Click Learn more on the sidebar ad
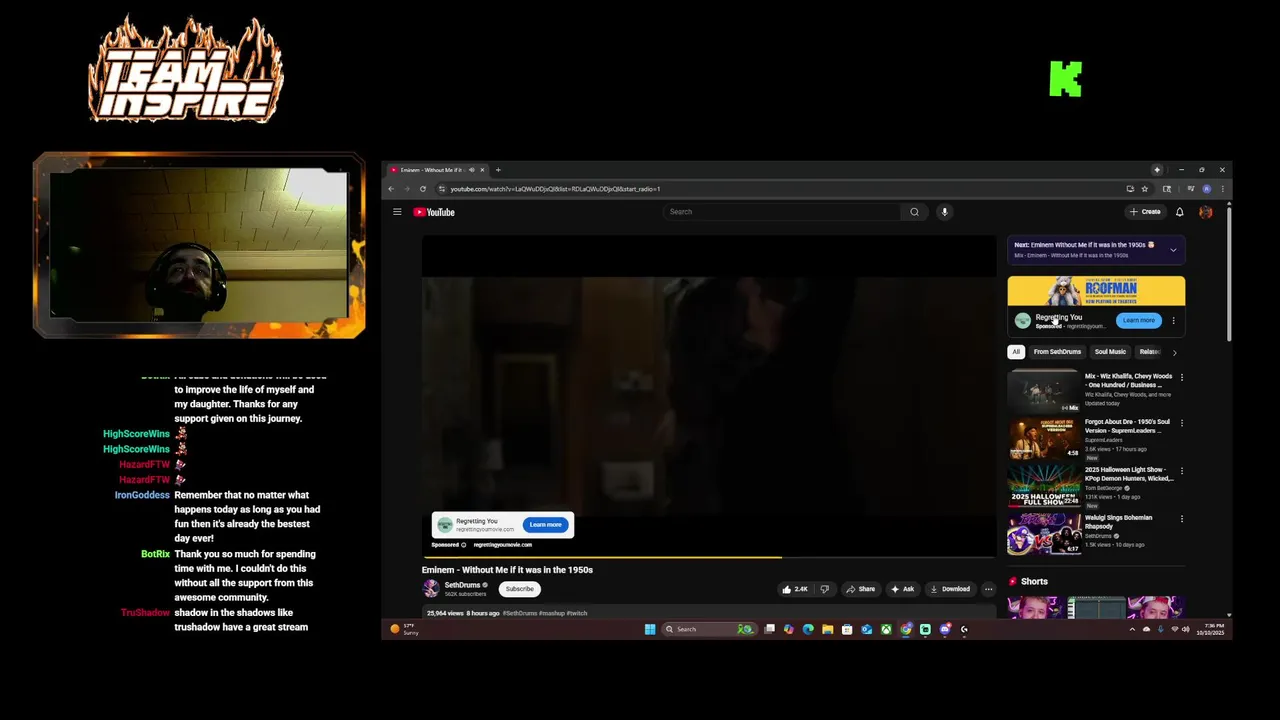The width and height of the screenshot is (1280, 720). (x=1139, y=321)
